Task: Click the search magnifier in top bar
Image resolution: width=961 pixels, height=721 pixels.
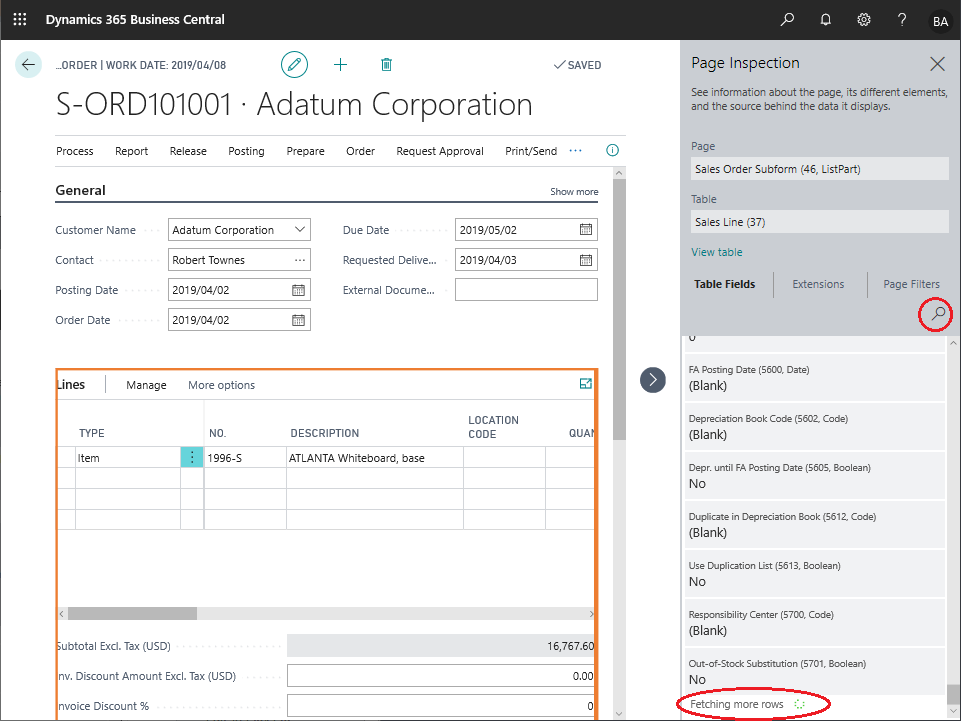Action: 787,20
